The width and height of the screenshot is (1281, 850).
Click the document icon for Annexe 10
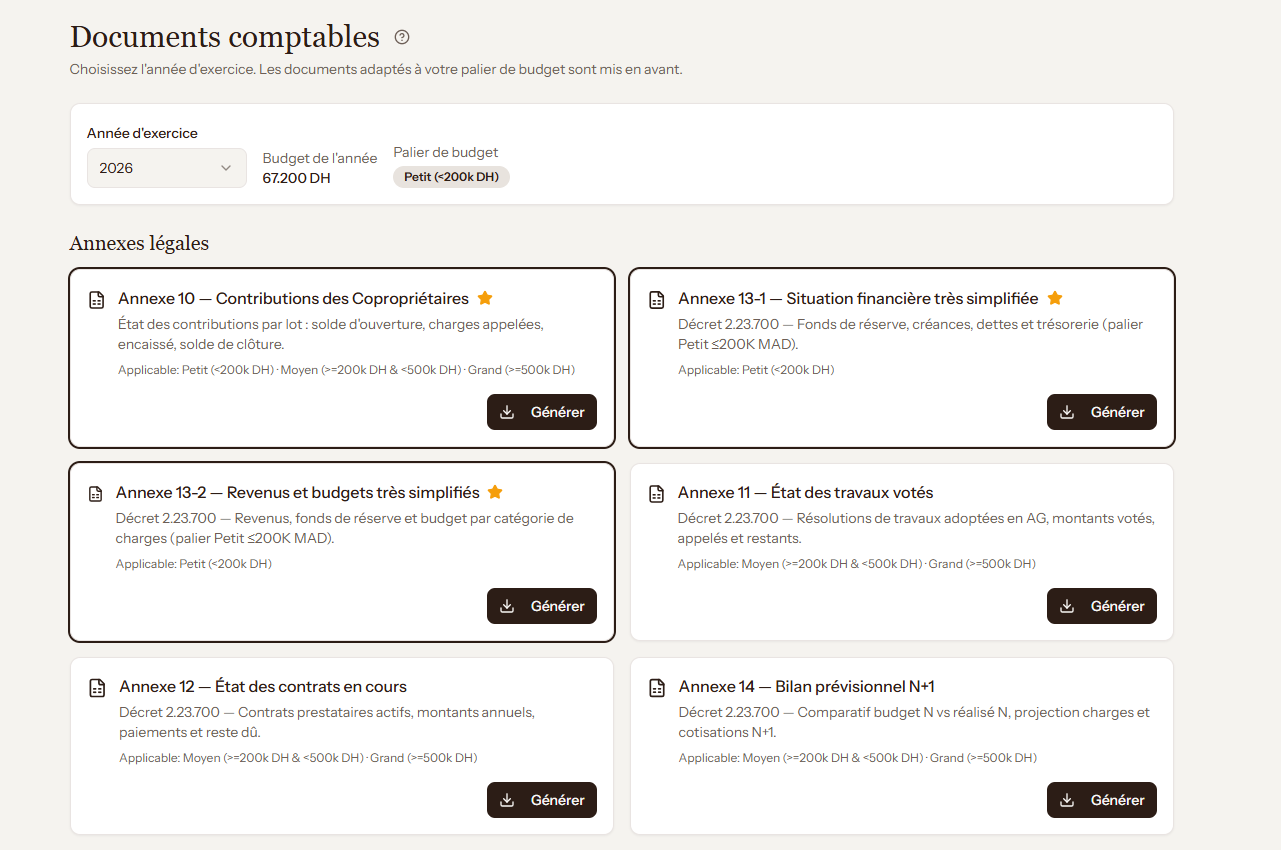coord(97,299)
